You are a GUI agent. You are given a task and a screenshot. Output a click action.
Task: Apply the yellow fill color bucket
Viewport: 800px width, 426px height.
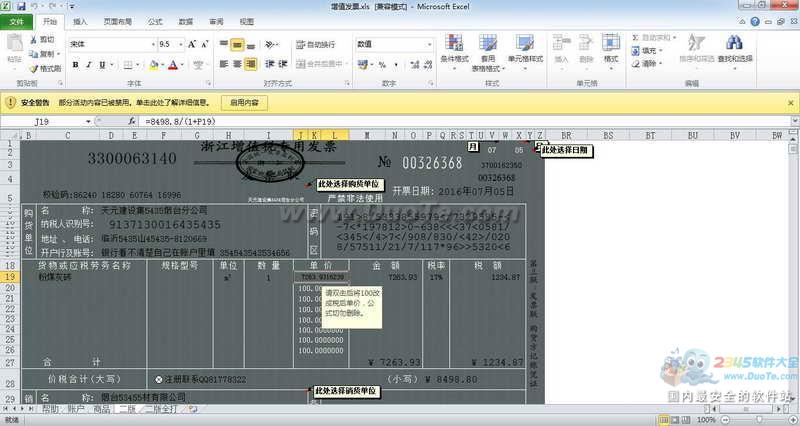click(x=153, y=65)
